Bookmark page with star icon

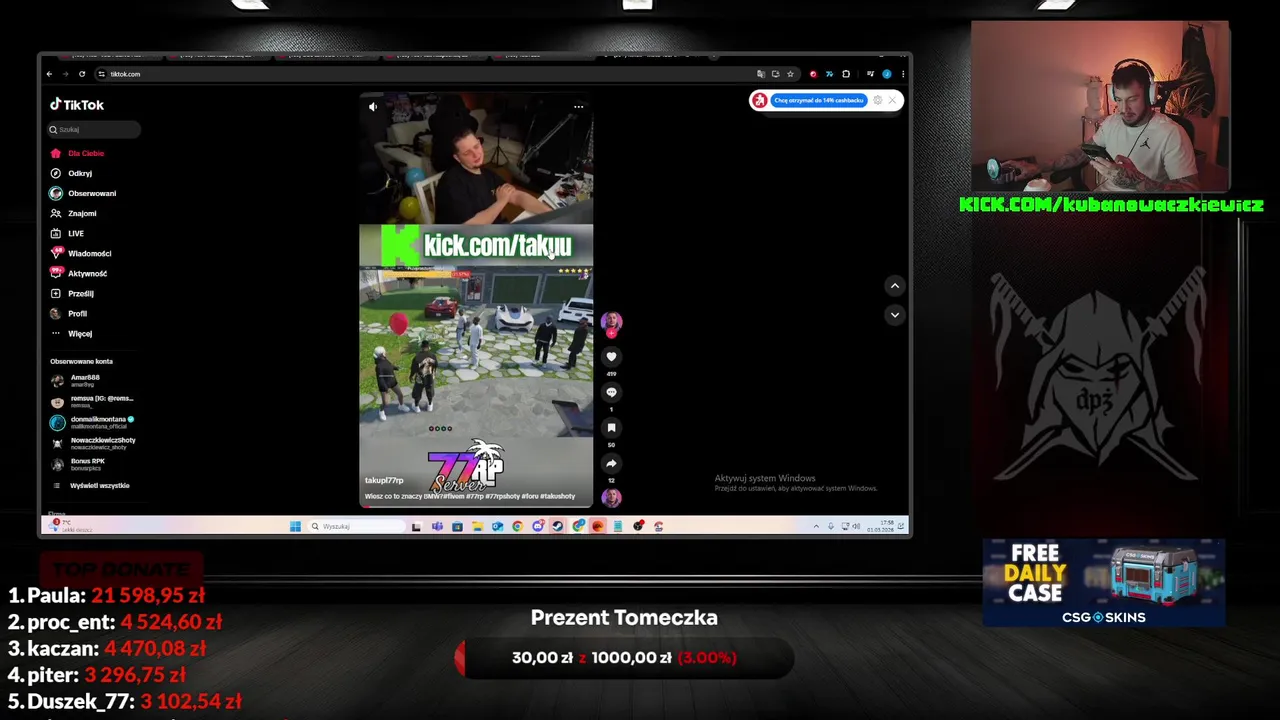(x=790, y=74)
